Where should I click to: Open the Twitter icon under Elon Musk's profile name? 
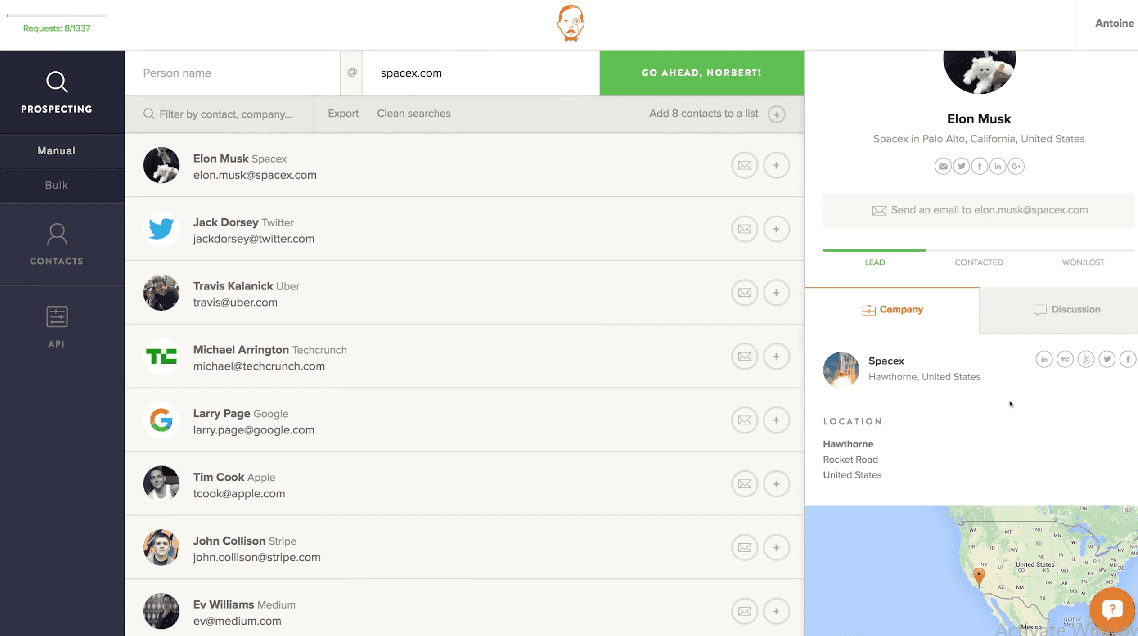pyautogui.click(x=962, y=166)
